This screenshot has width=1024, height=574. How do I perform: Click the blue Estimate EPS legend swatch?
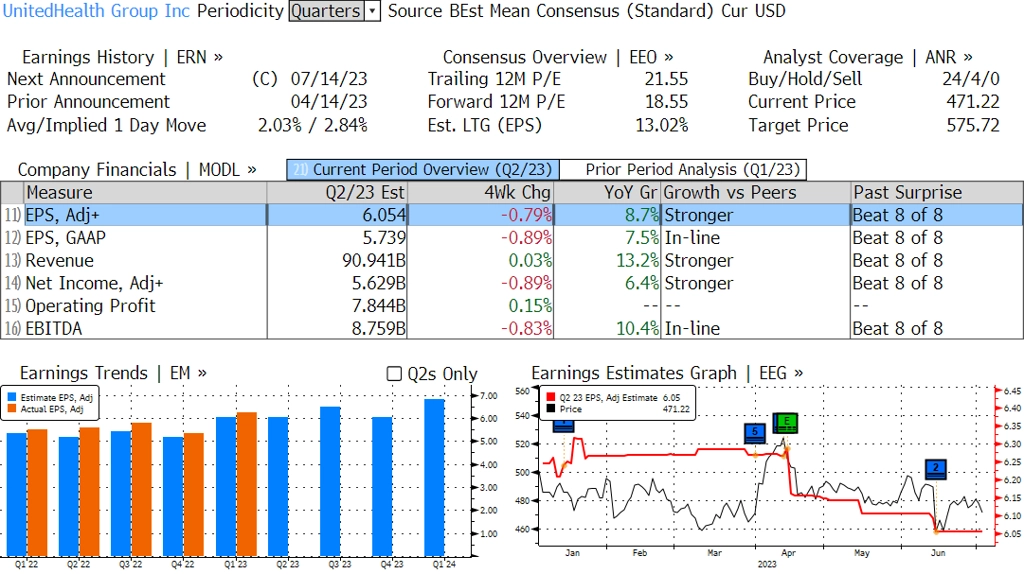12,397
